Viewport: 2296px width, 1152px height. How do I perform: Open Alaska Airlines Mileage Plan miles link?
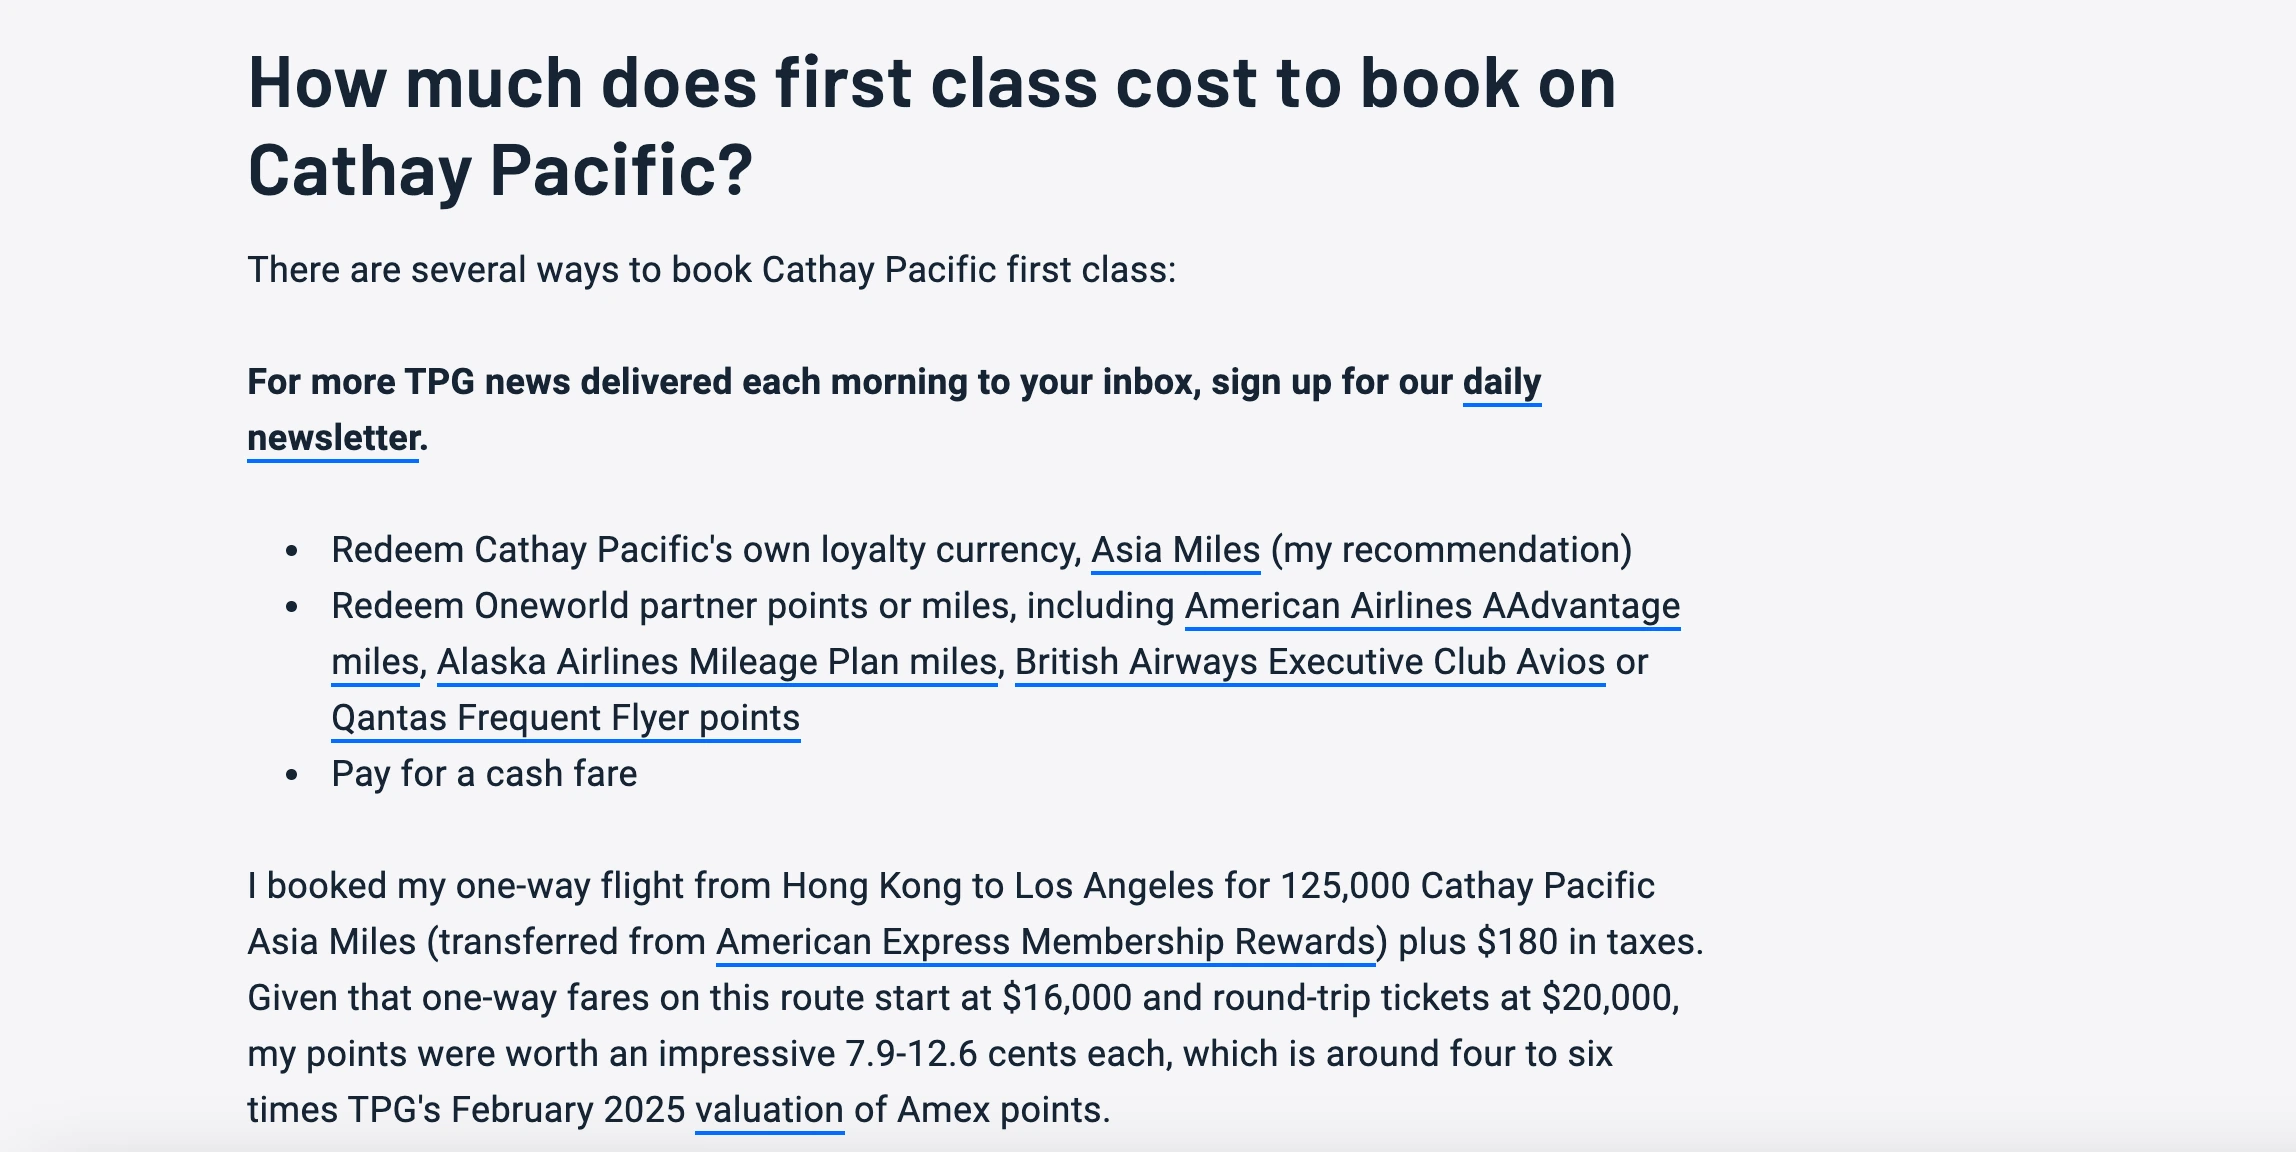[x=717, y=662]
